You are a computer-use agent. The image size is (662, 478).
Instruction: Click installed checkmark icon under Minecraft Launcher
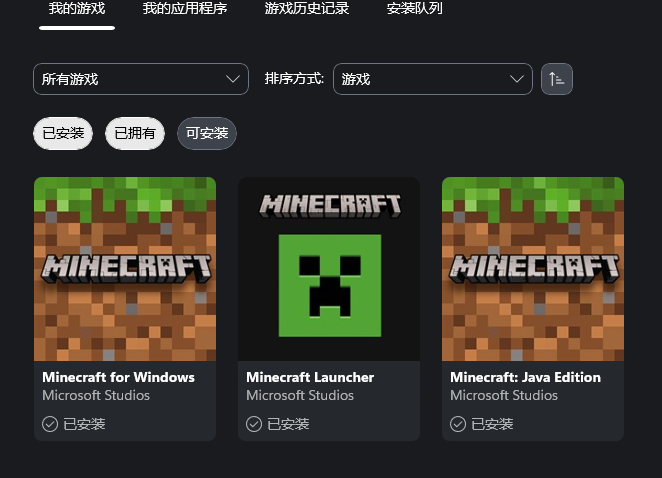pyautogui.click(x=254, y=424)
